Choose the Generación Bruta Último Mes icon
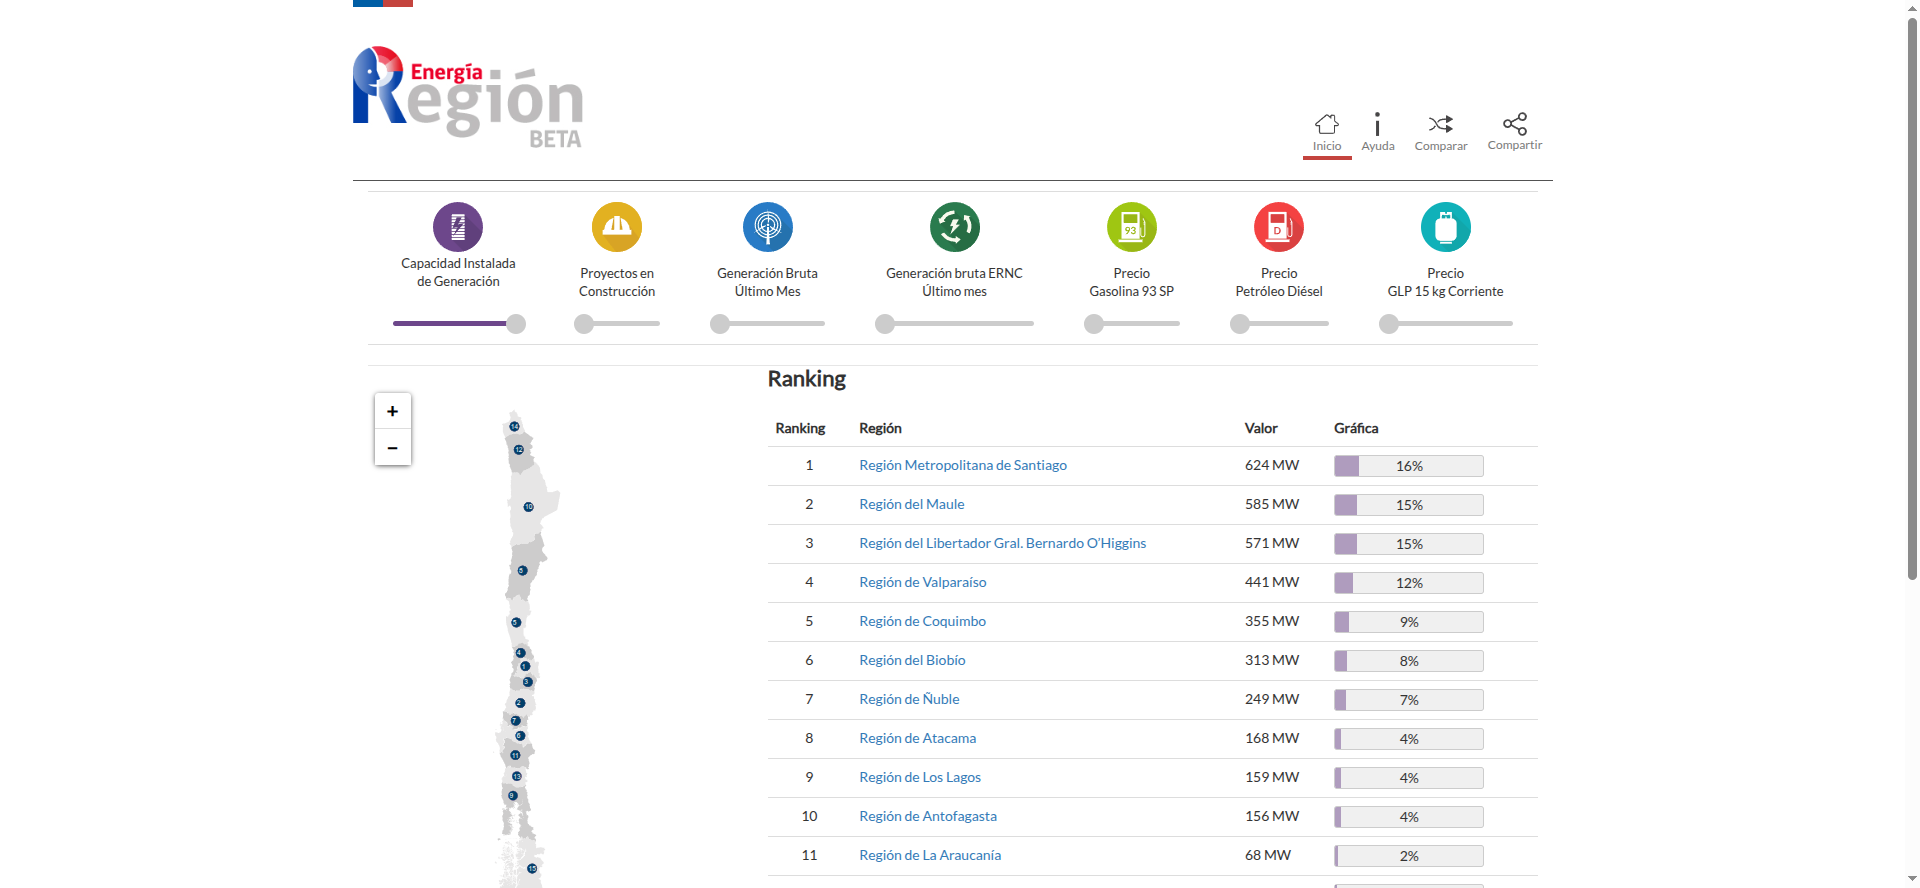The width and height of the screenshot is (1920, 888). (x=767, y=227)
